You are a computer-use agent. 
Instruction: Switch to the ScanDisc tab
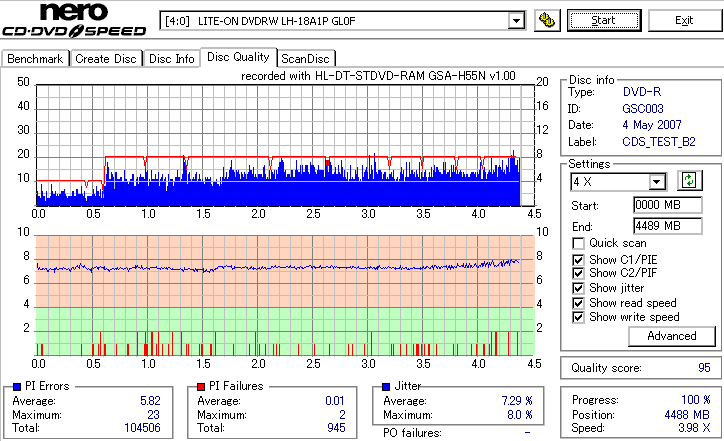[x=305, y=59]
